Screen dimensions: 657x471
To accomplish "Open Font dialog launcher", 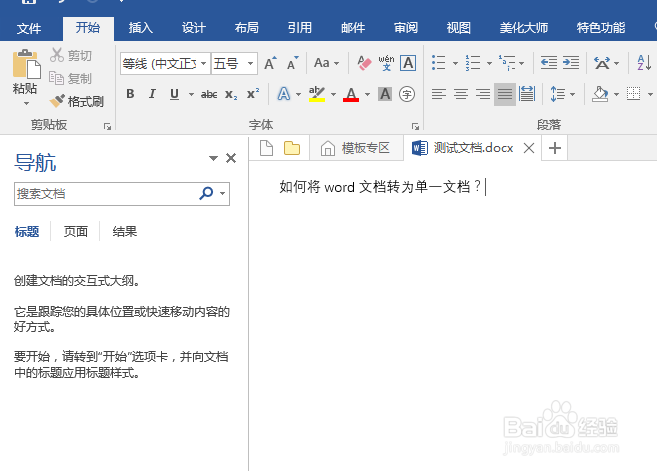I will pos(415,127).
